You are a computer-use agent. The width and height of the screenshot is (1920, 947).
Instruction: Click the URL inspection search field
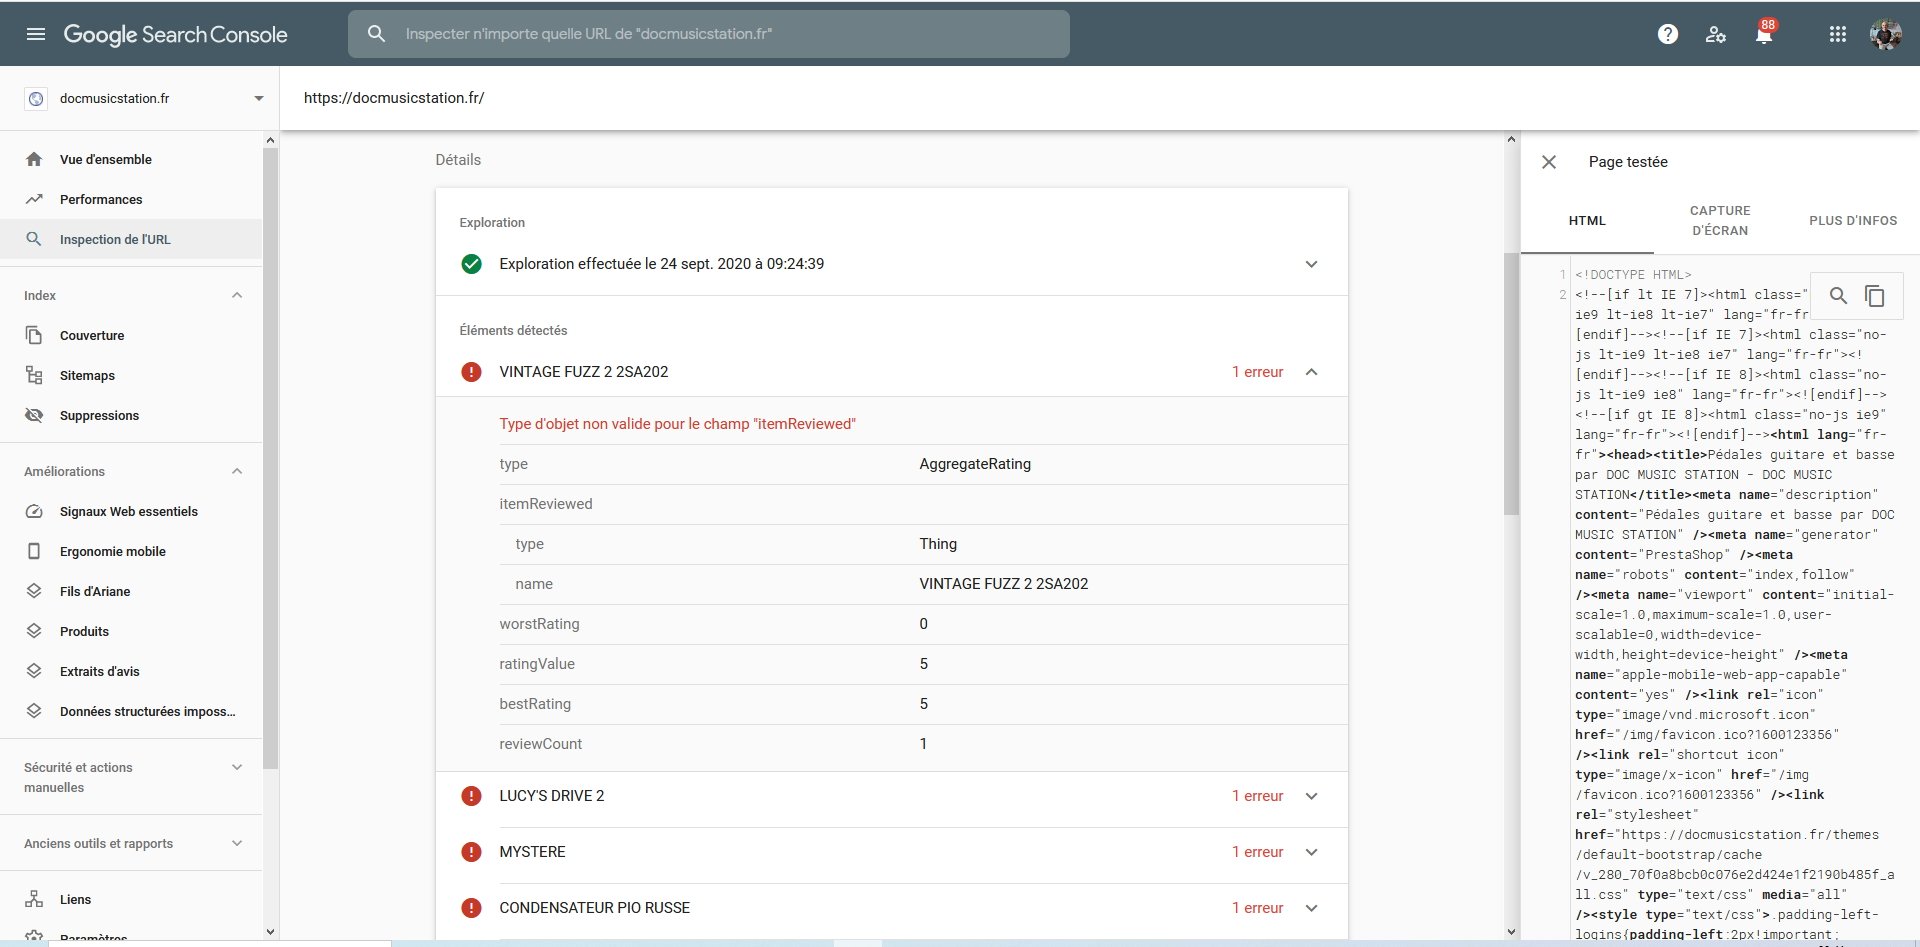(709, 34)
